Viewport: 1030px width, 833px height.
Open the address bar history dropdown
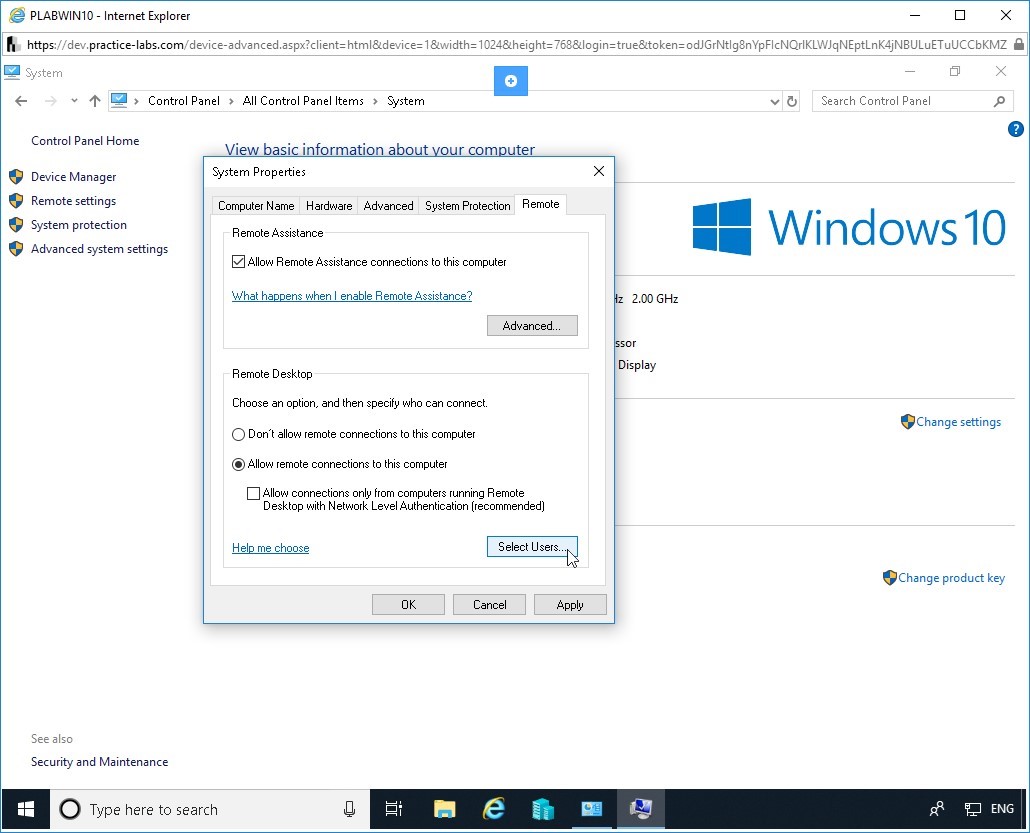coord(774,101)
